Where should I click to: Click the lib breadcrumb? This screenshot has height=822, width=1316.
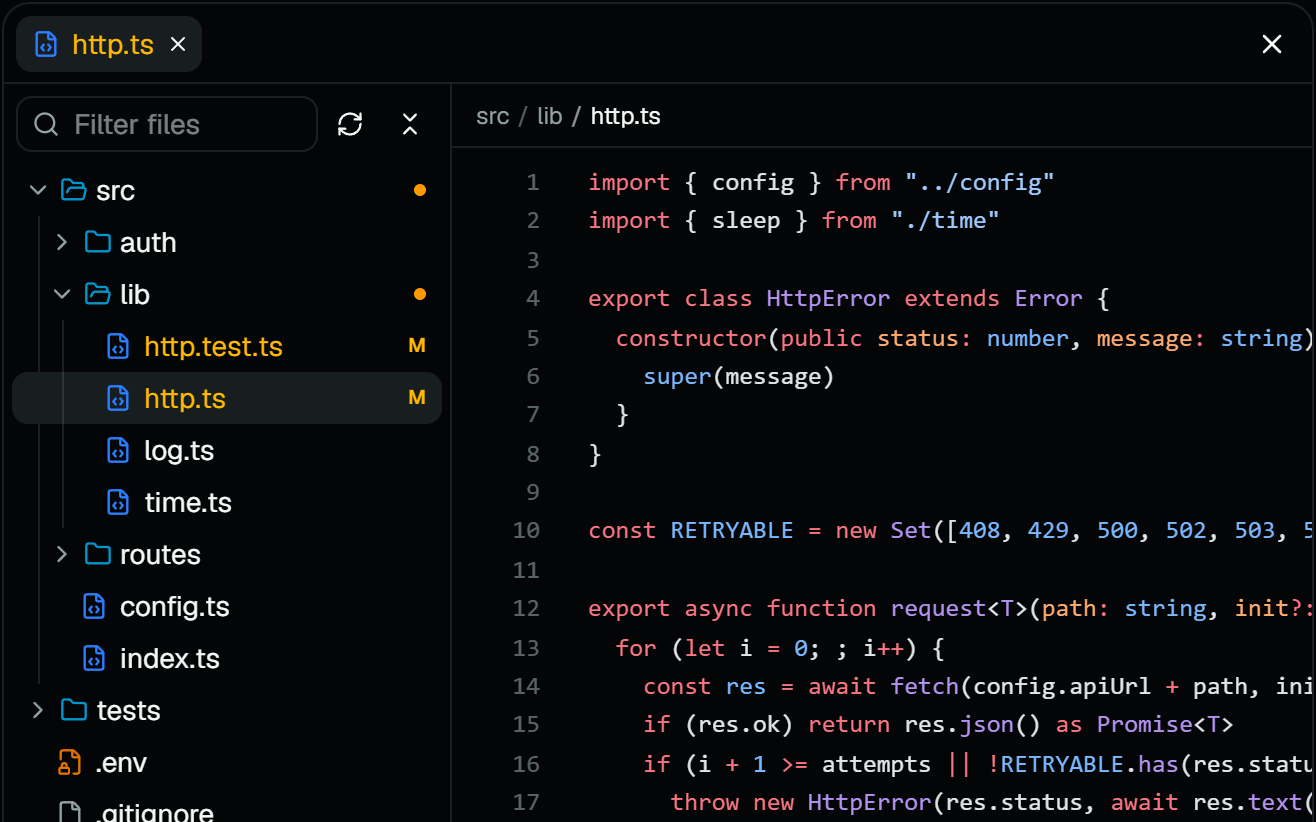click(550, 116)
